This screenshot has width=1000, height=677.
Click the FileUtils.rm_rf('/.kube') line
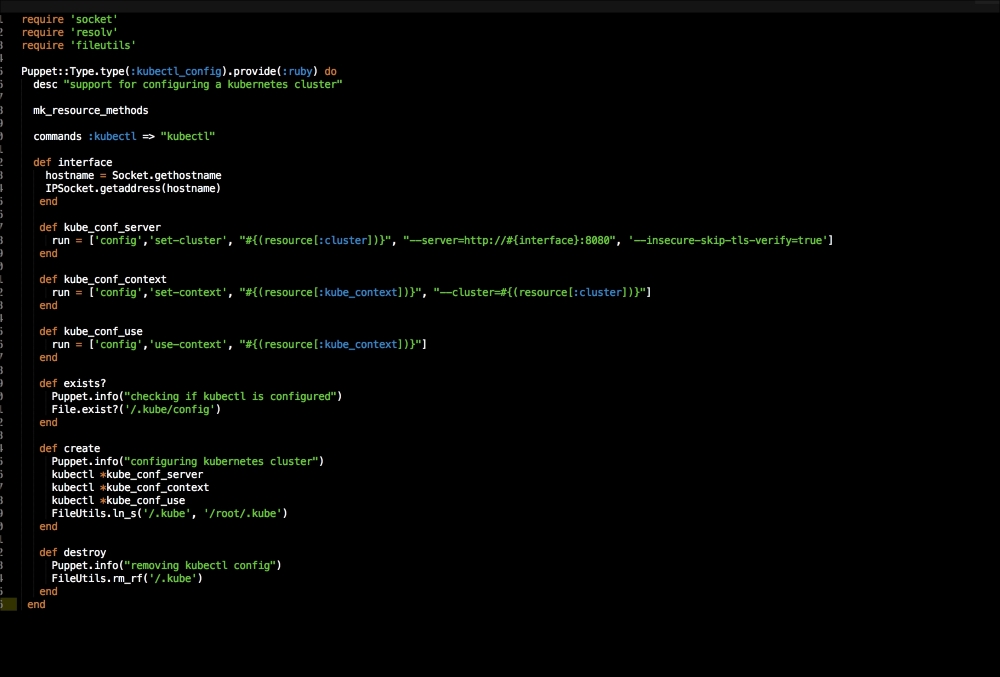click(x=127, y=578)
